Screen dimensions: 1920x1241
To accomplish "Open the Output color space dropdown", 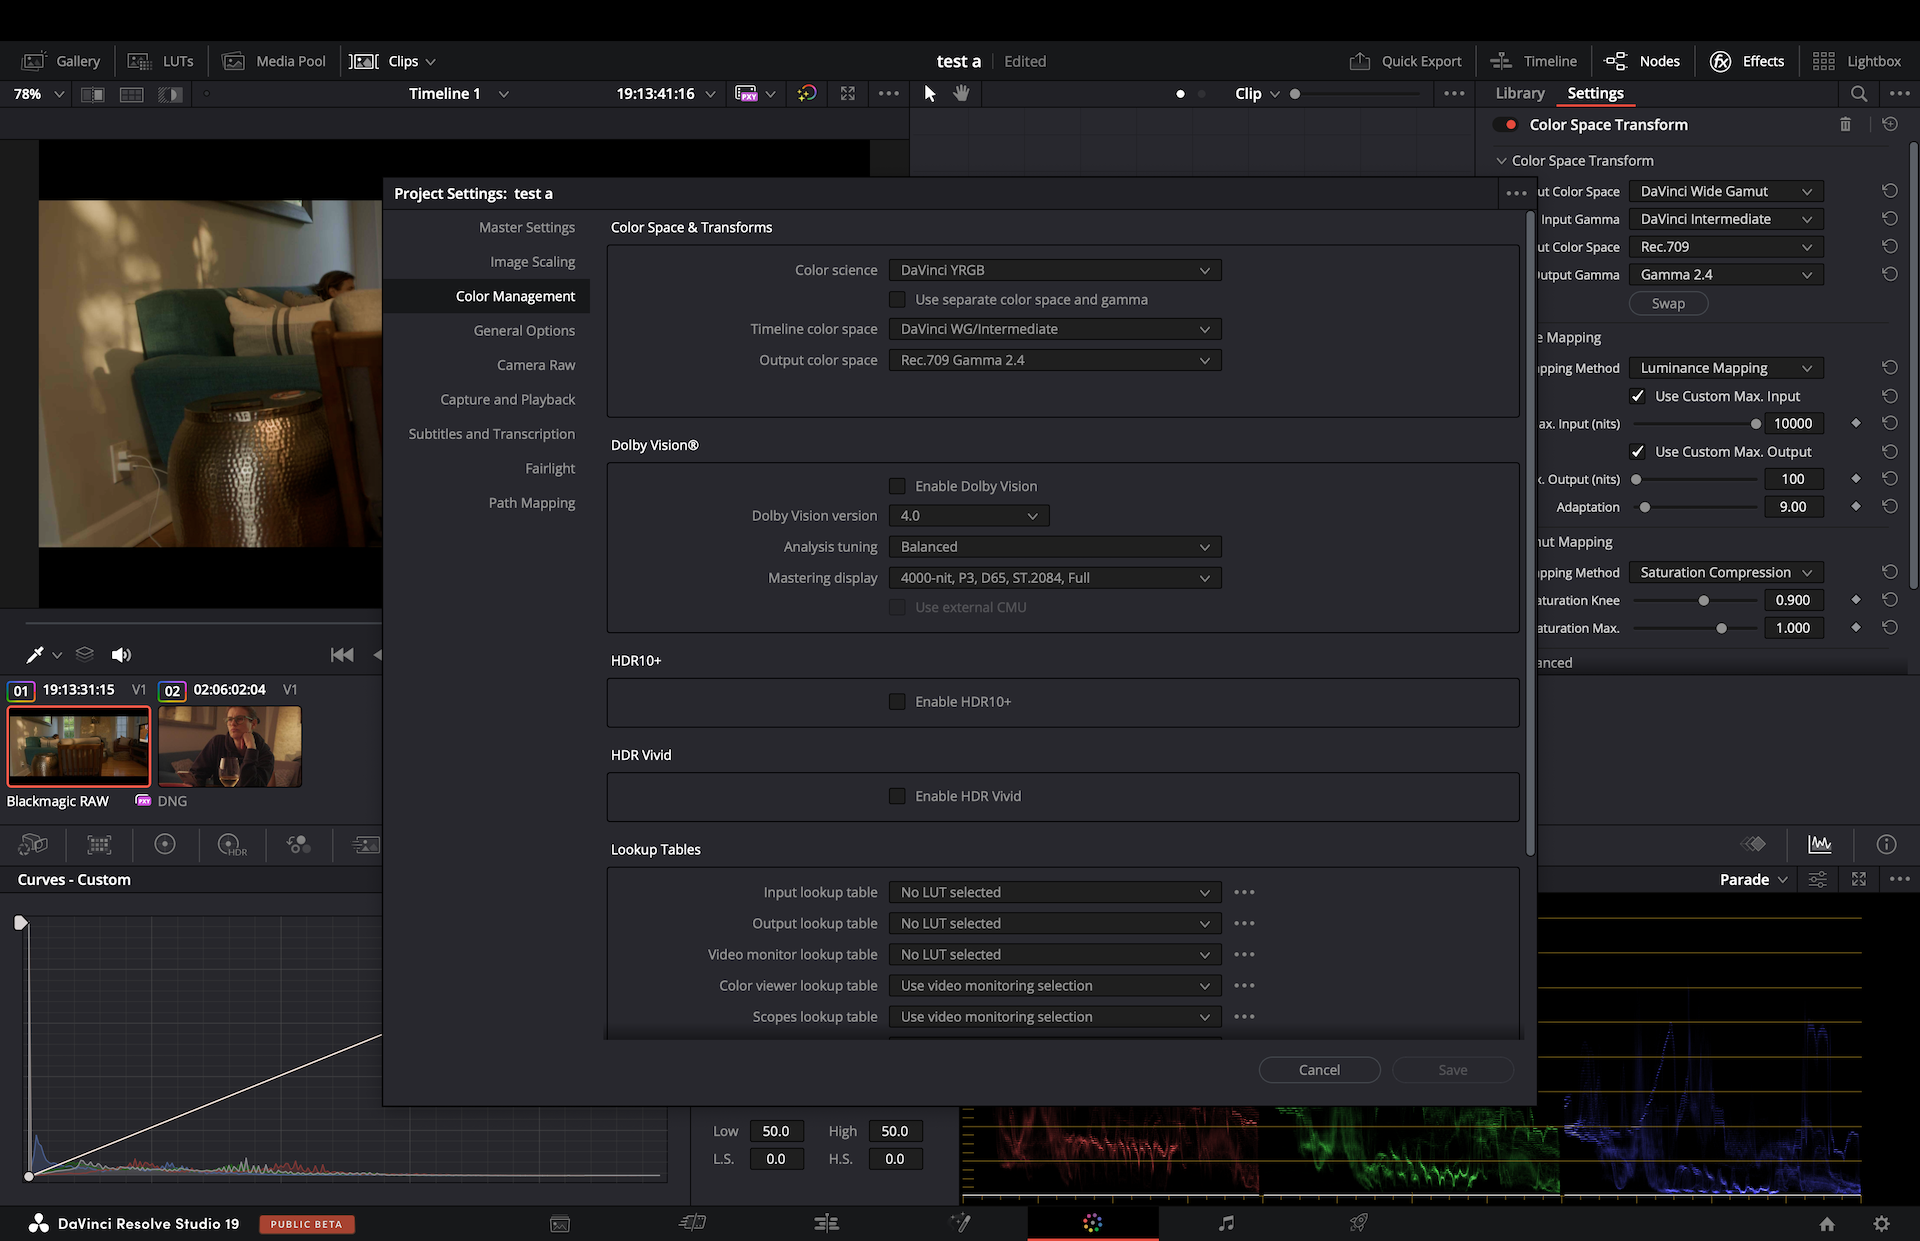I will click(x=1055, y=360).
